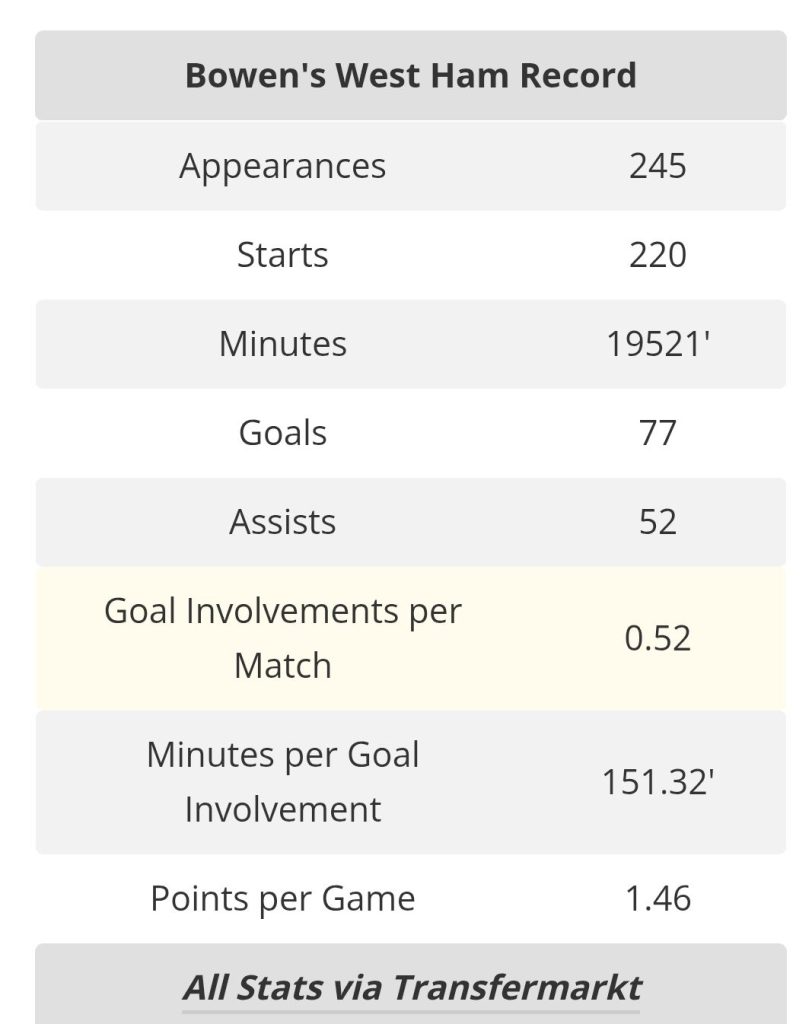This screenshot has height=1024, width=812.
Task: Click the 220 starts value
Action: point(658,255)
